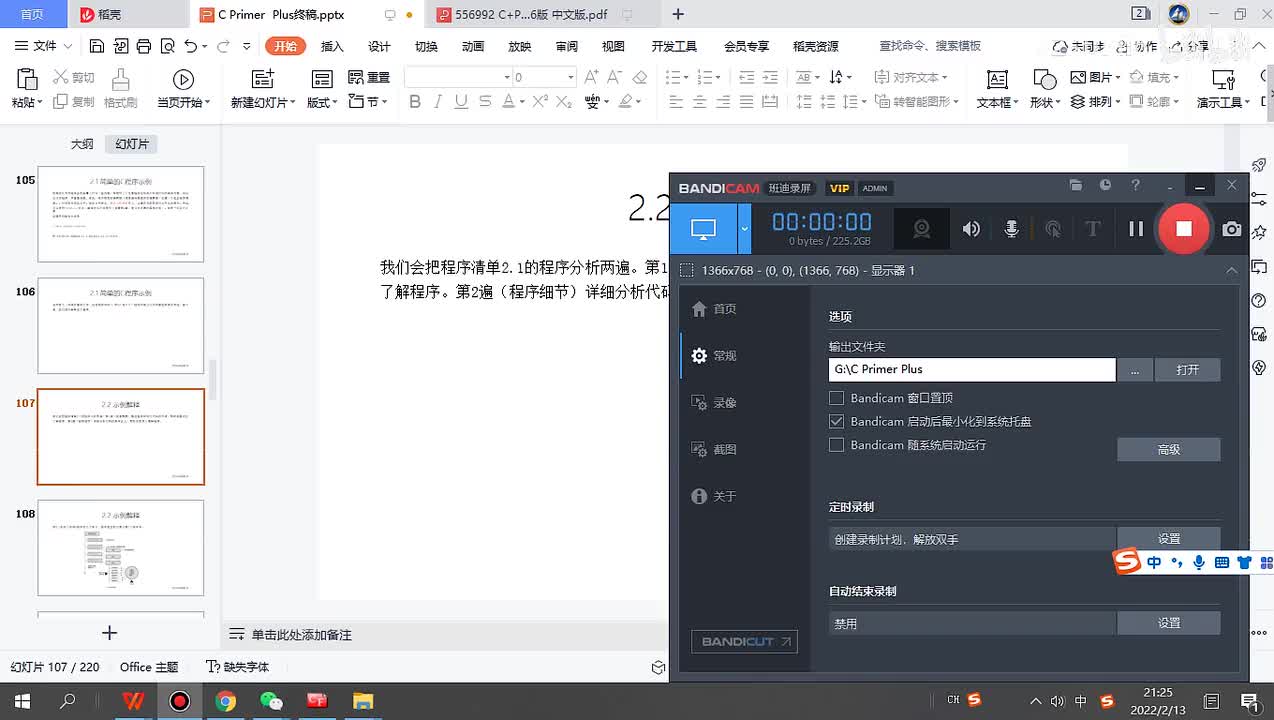Image resolution: width=1274 pixels, height=720 pixels.
Task: Open Bandicam output folder icon in title bar
Action: click(x=1076, y=185)
